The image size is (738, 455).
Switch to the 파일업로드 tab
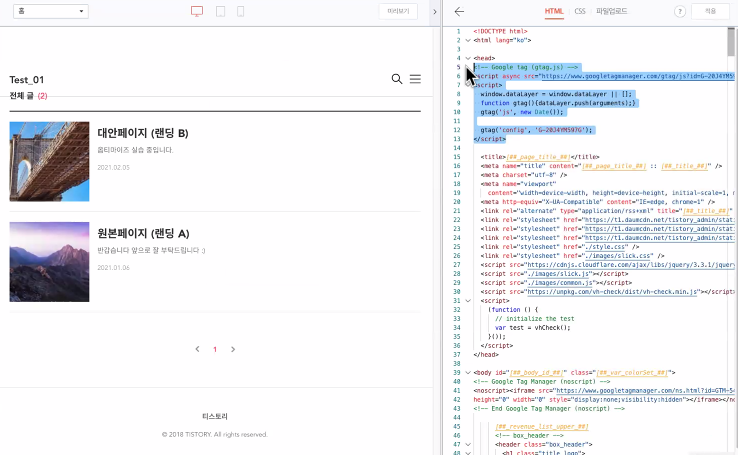pos(611,11)
